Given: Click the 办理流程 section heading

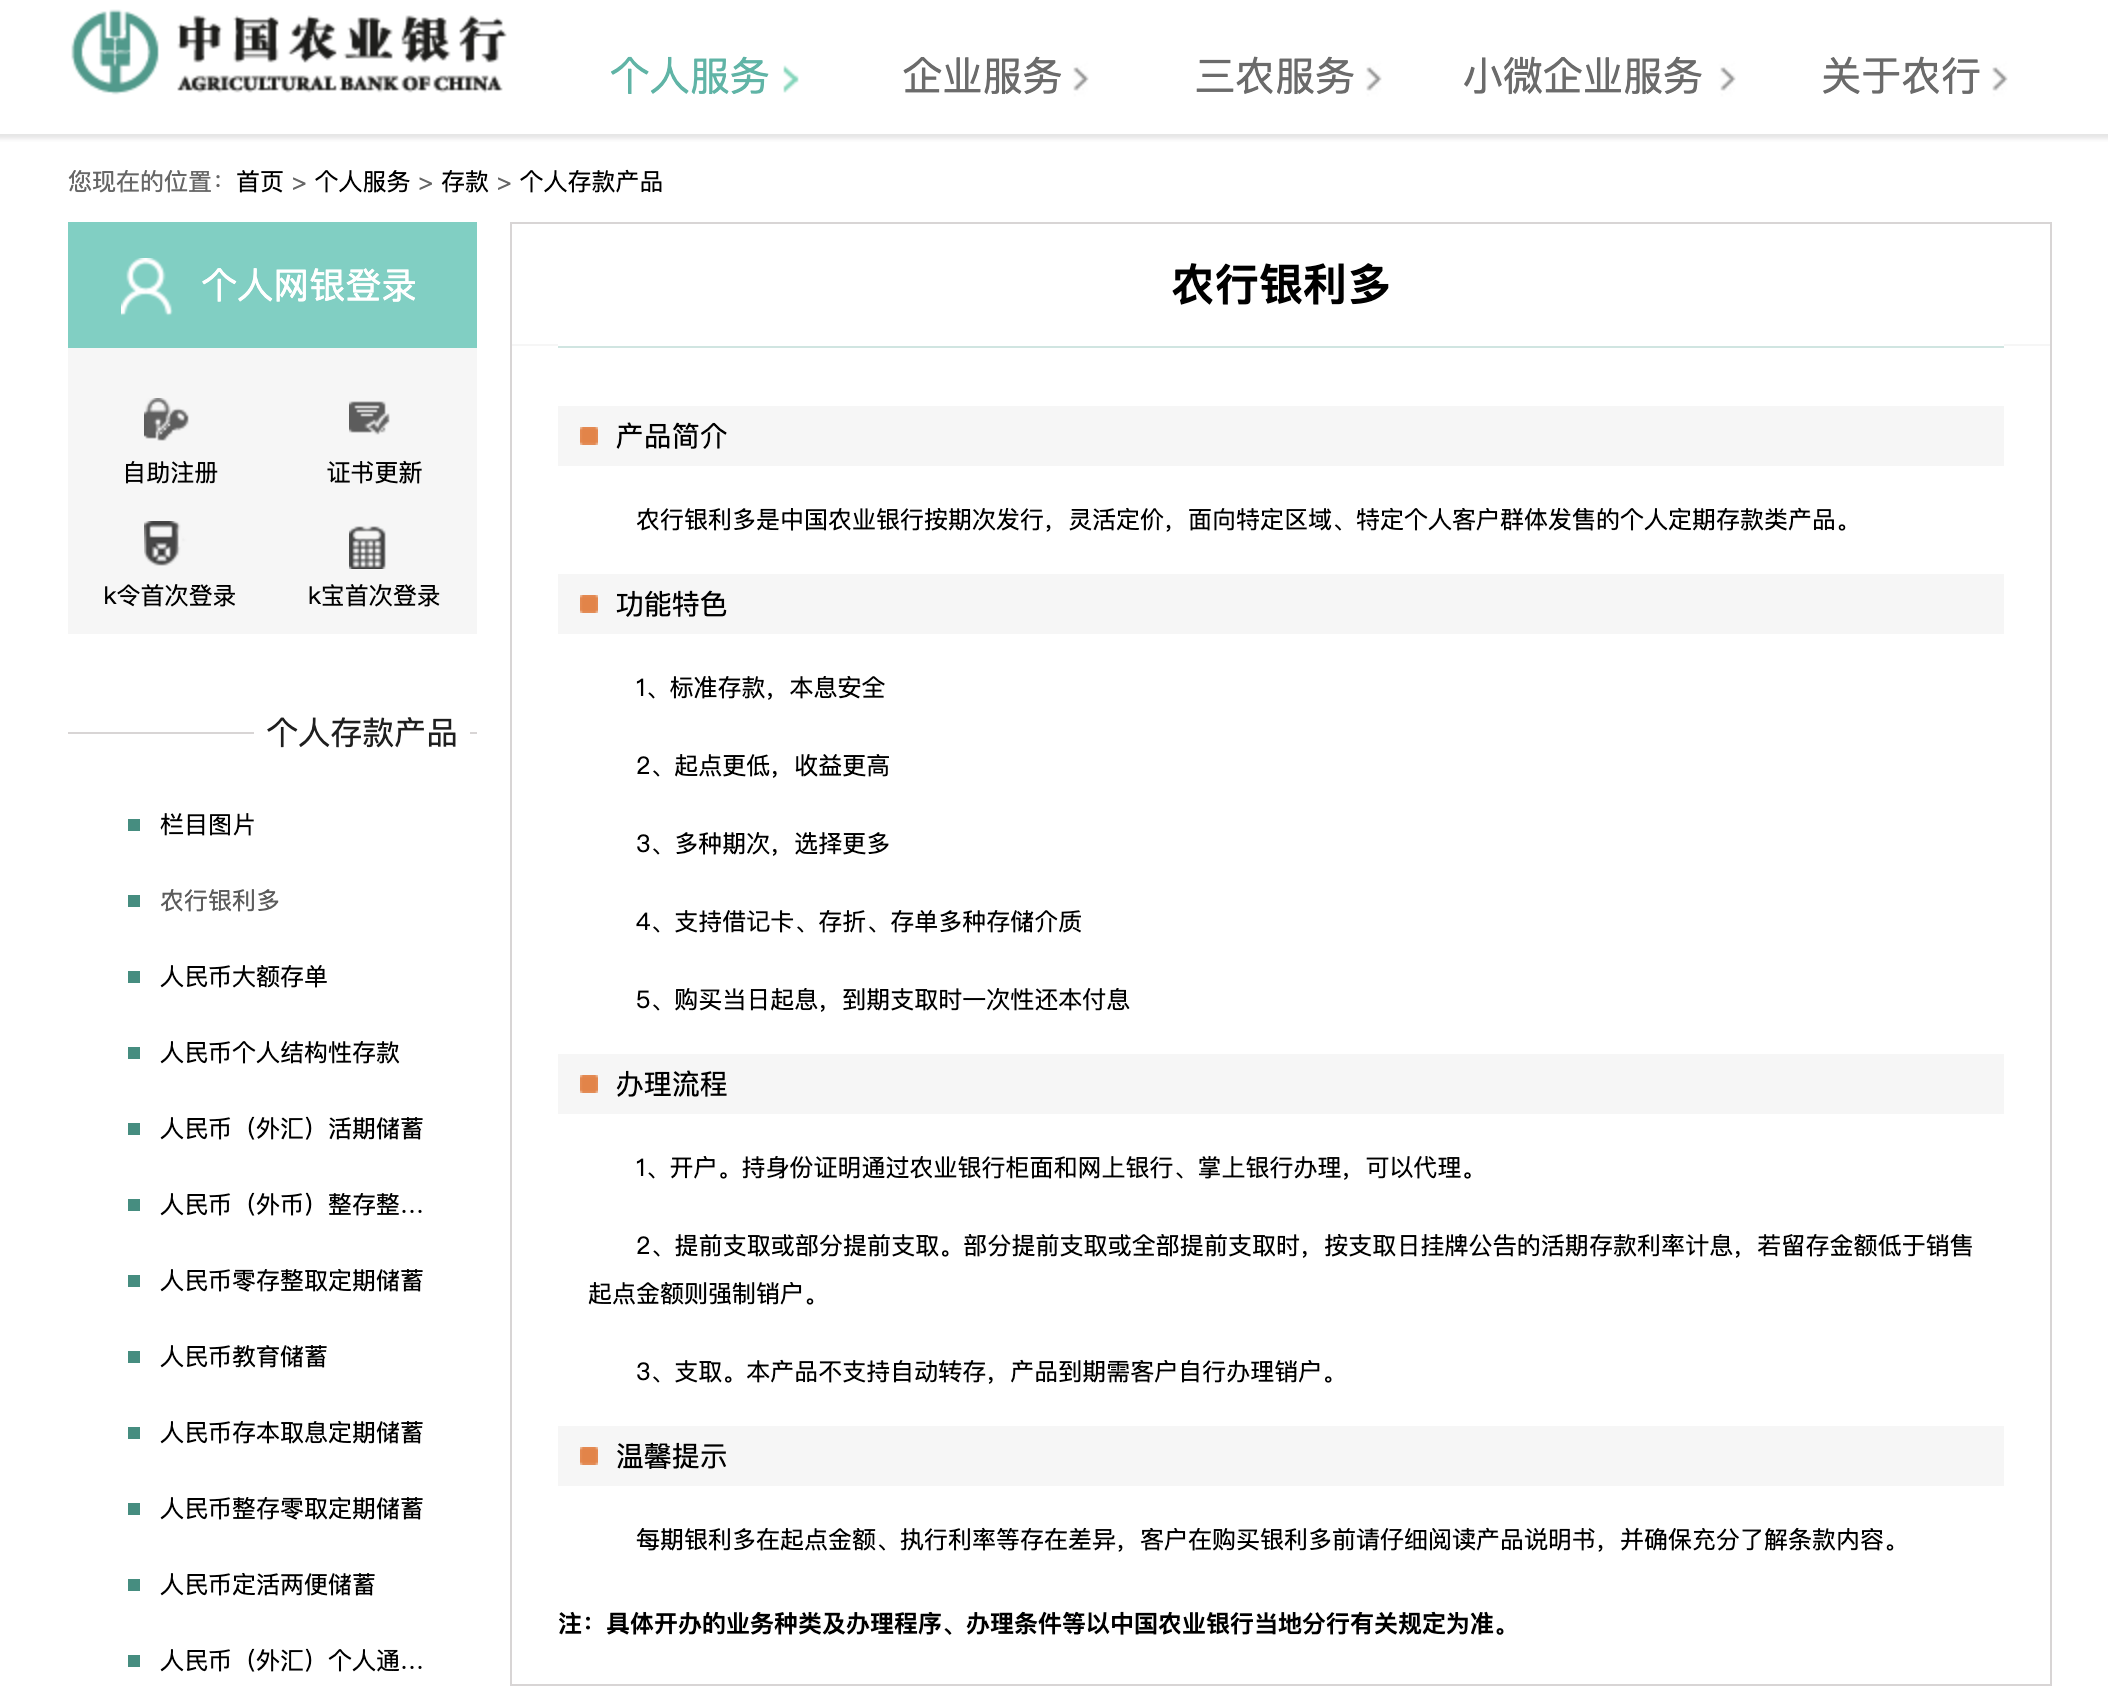Looking at the screenshot, I should pos(671,1085).
